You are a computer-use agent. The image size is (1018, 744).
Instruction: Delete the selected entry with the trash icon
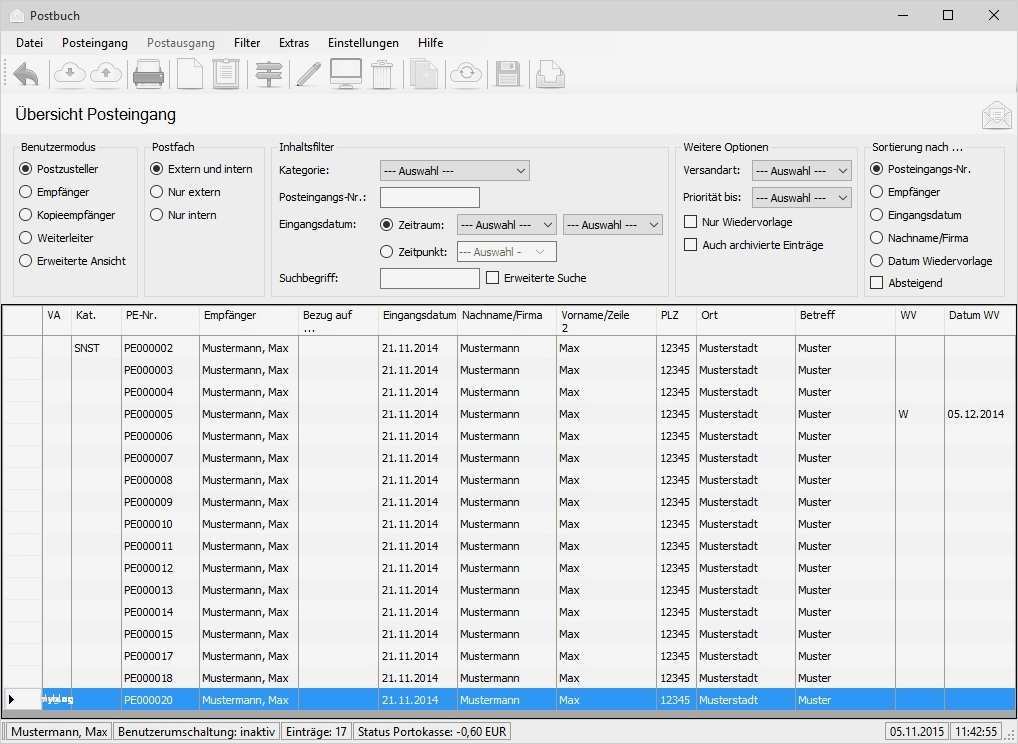383,73
